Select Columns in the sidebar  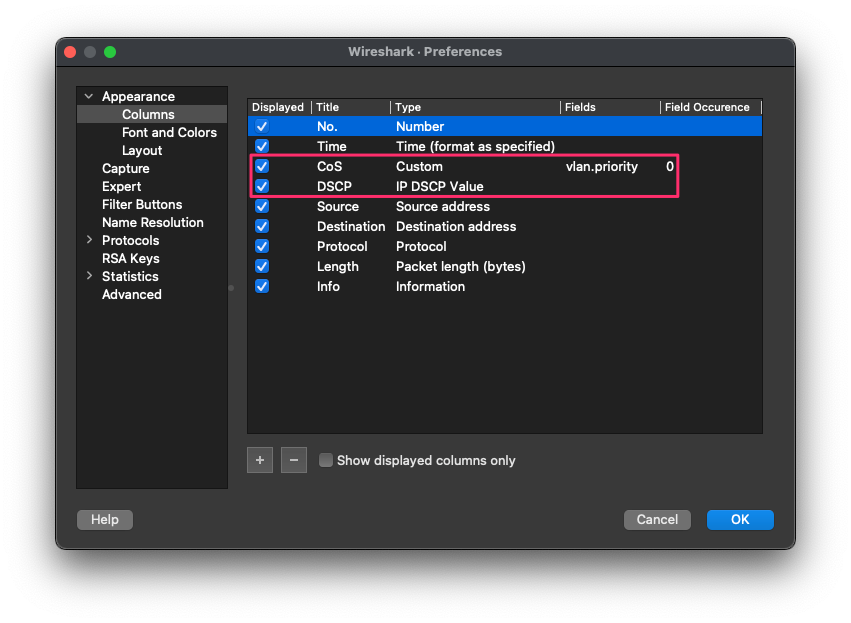pyautogui.click(x=148, y=115)
